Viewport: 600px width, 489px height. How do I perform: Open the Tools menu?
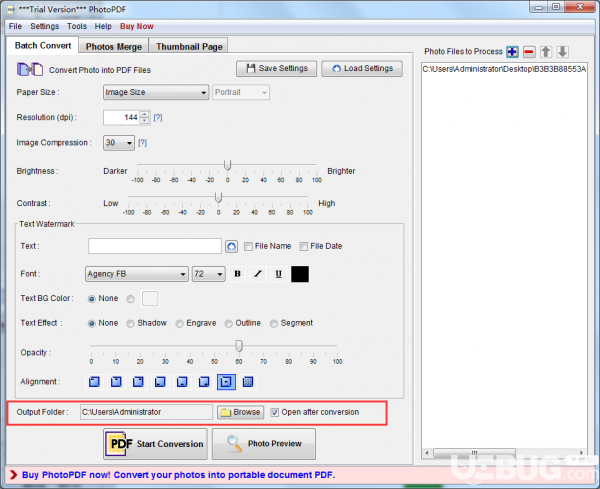click(x=77, y=26)
